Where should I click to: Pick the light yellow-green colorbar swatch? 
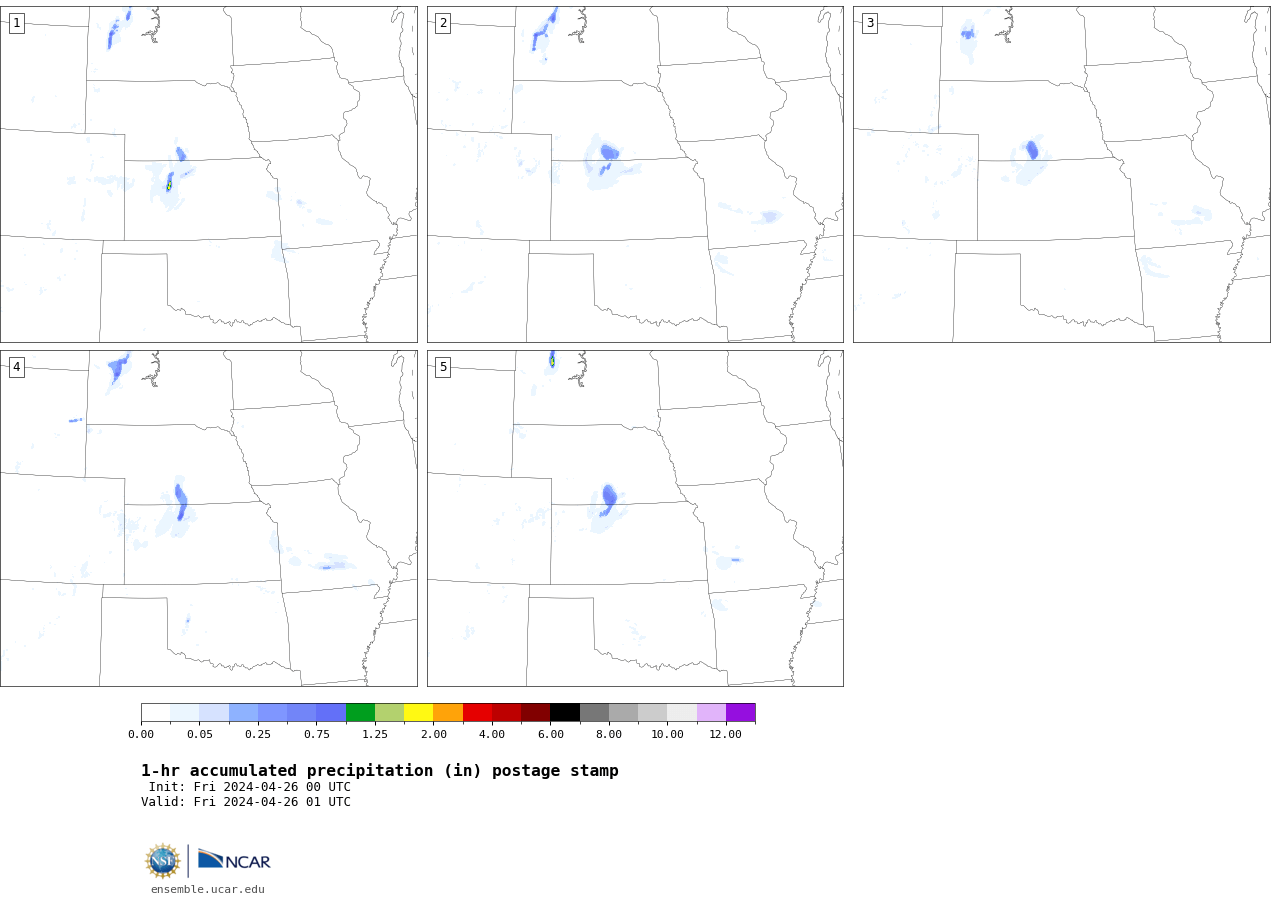(389, 713)
